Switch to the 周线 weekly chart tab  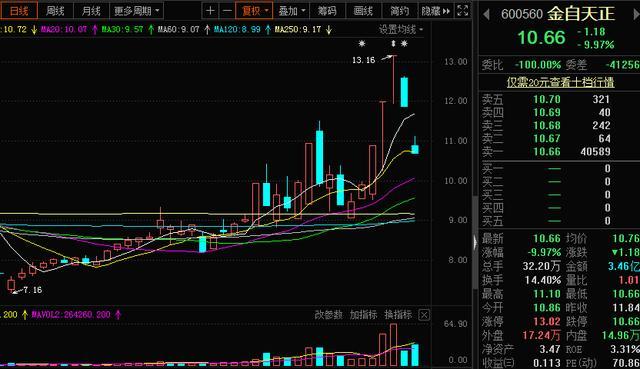(55, 11)
